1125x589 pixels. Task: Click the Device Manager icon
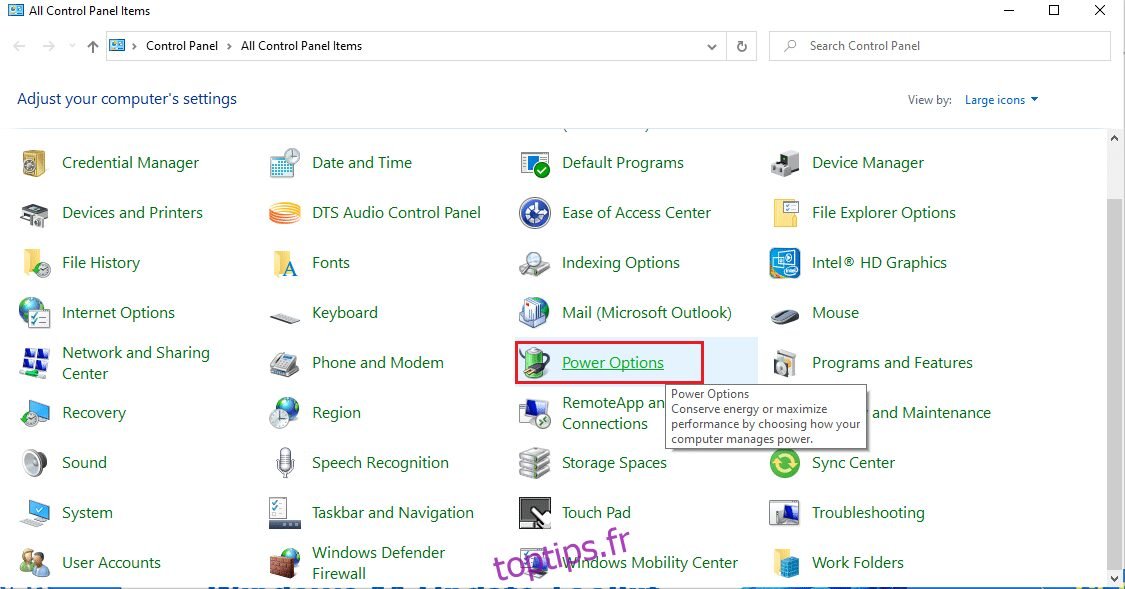[x=785, y=163]
